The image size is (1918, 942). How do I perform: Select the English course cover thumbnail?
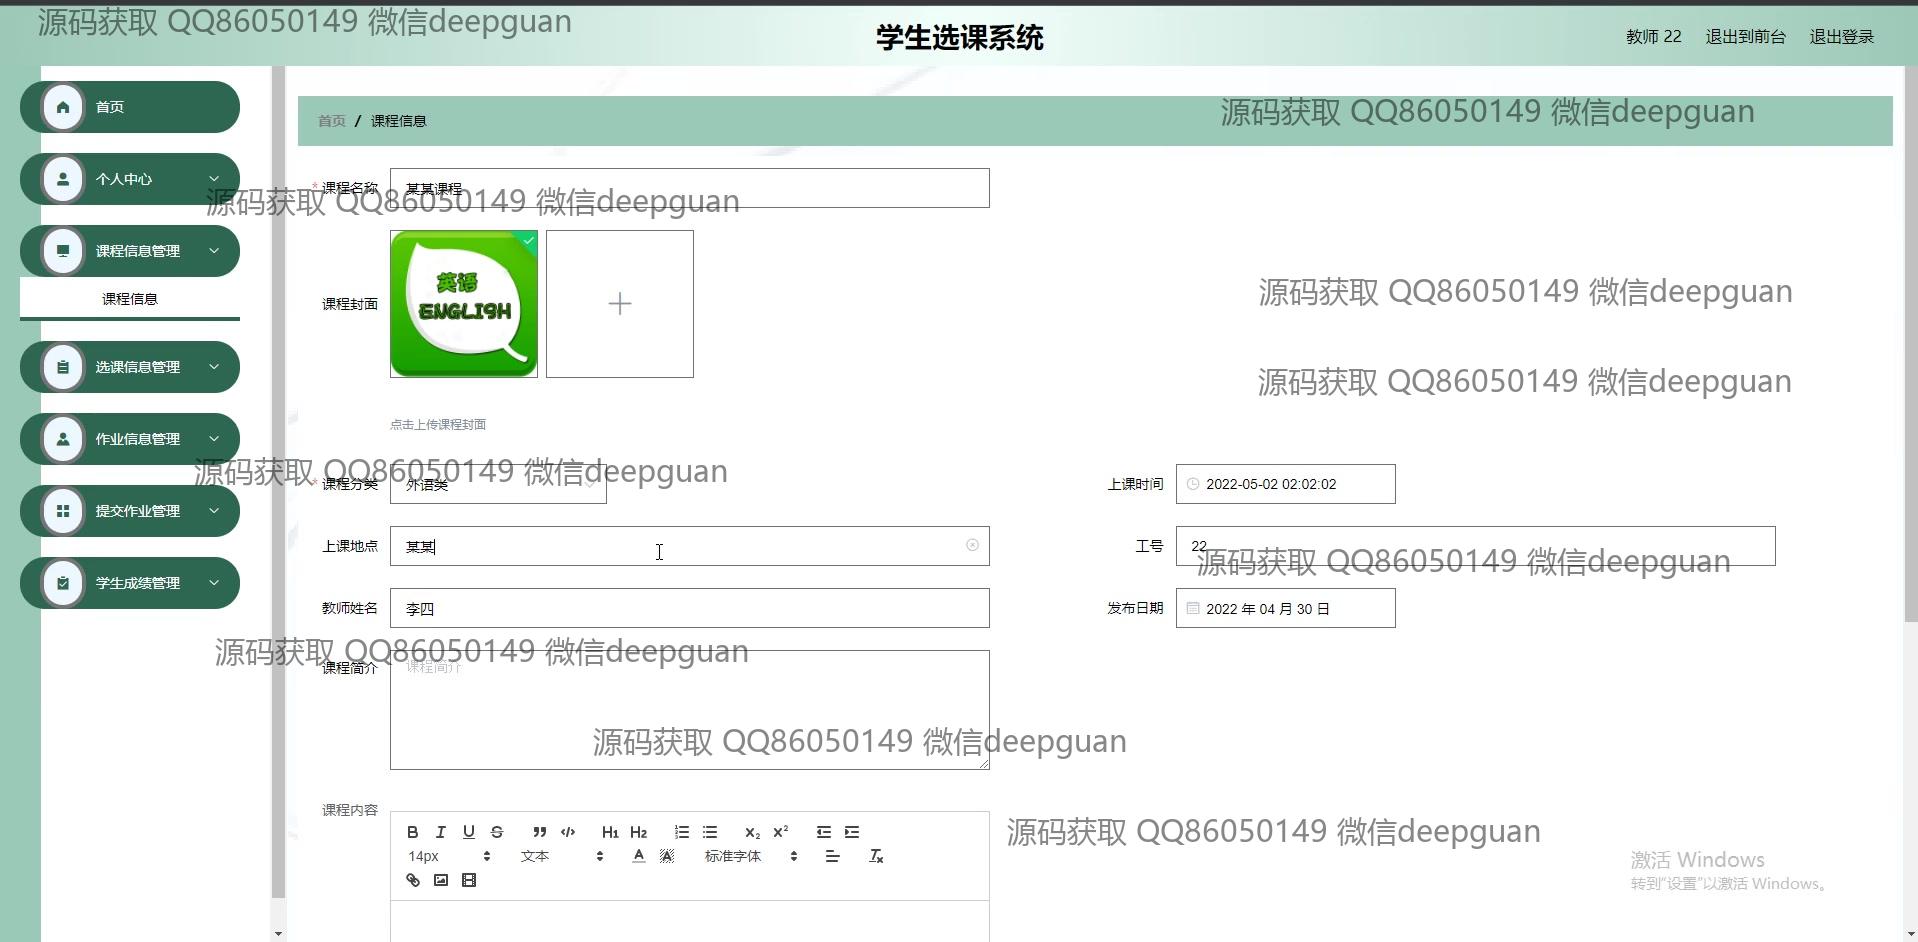[464, 304]
